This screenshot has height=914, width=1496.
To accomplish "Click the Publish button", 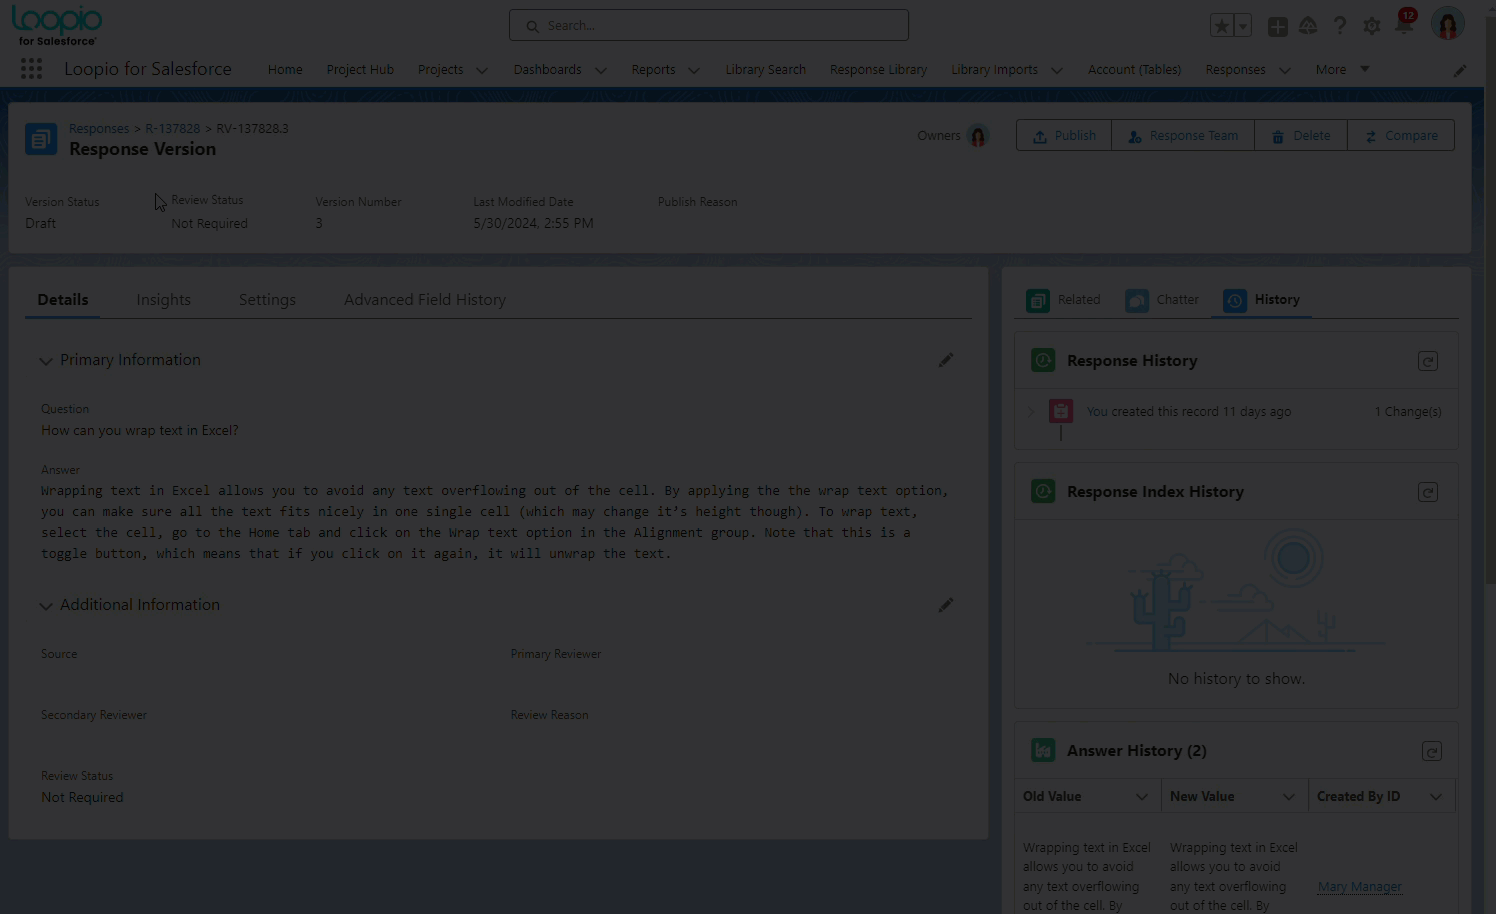I will click(1064, 136).
